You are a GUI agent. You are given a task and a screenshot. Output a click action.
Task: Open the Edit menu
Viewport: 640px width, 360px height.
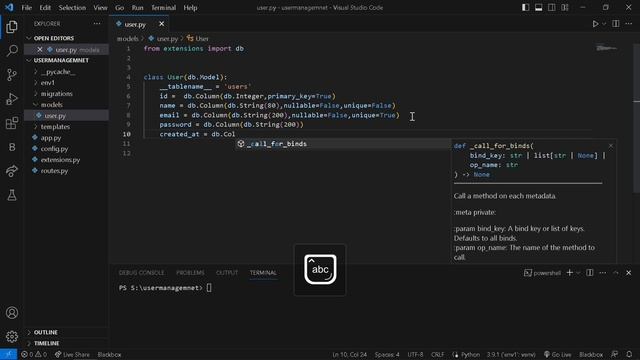point(45,8)
